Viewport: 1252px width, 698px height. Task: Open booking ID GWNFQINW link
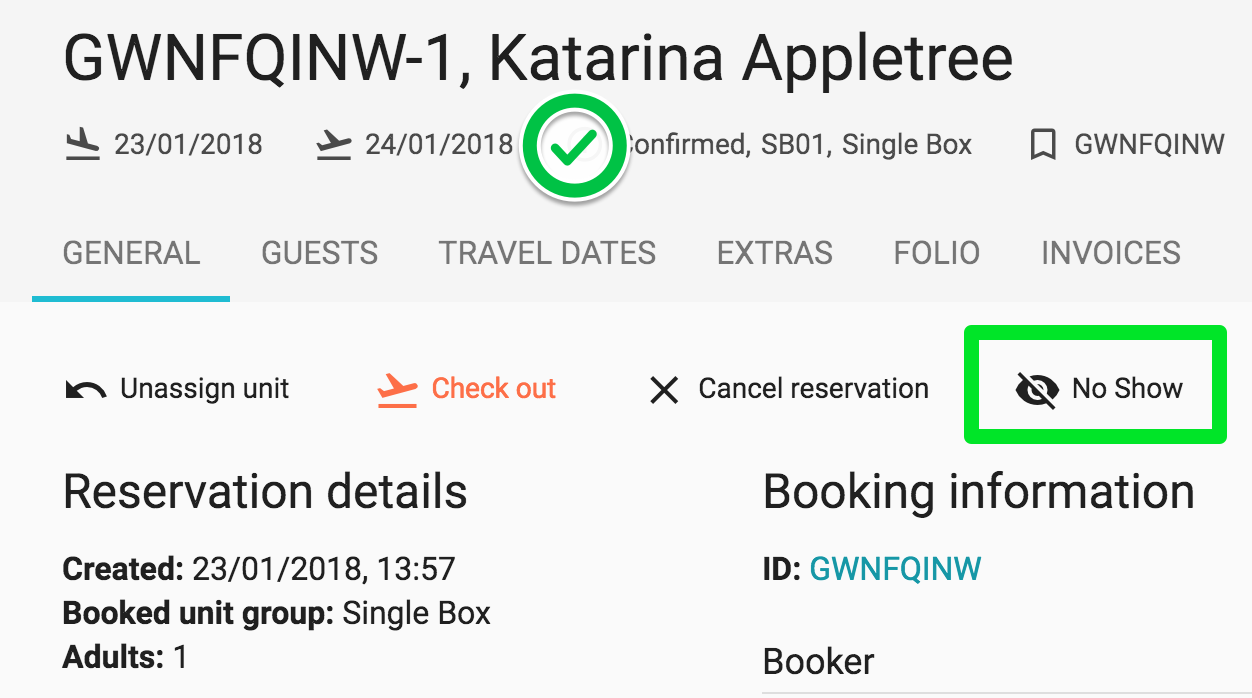(x=895, y=569)
